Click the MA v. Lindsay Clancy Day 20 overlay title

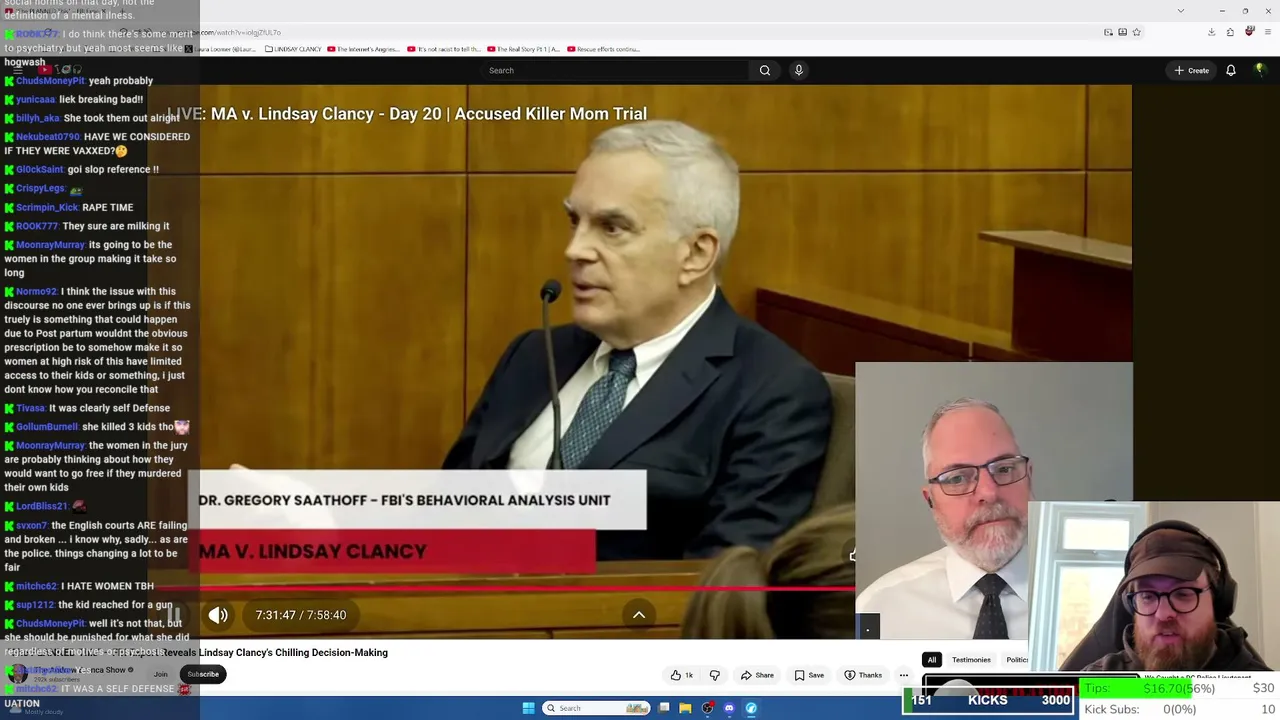407,114
